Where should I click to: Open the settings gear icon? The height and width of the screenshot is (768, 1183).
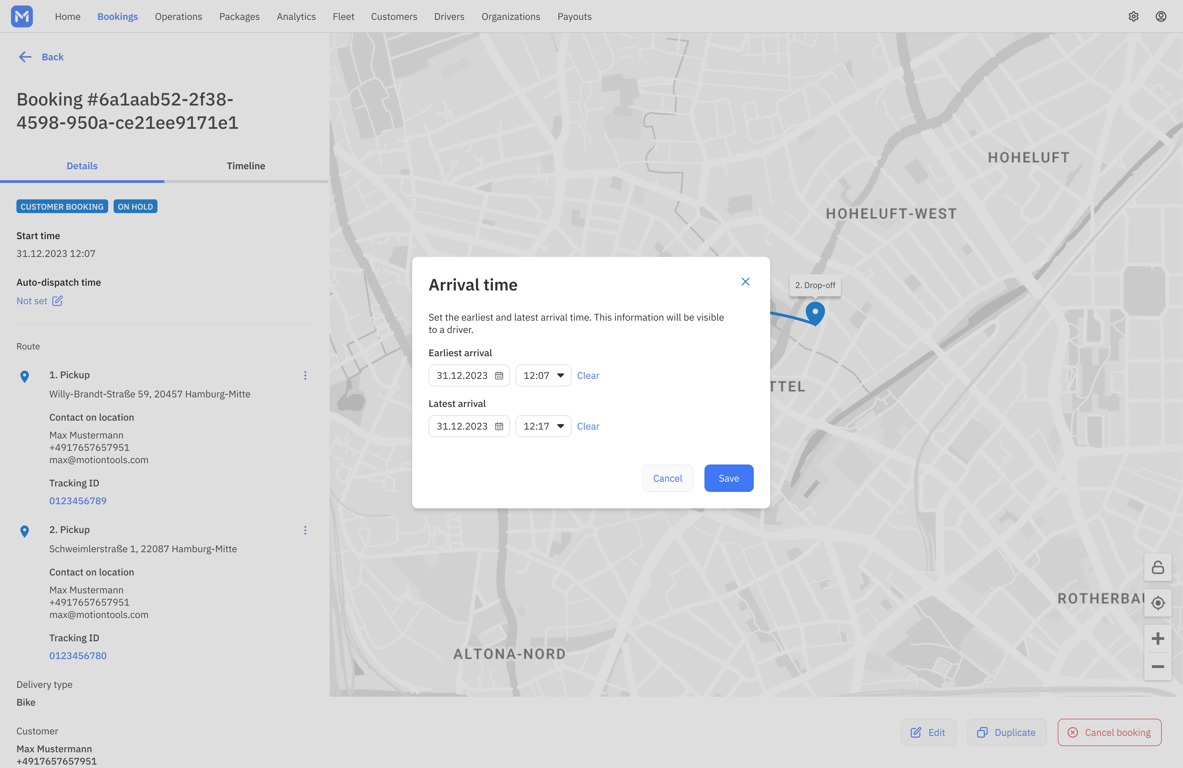(x=1133, y=17)
